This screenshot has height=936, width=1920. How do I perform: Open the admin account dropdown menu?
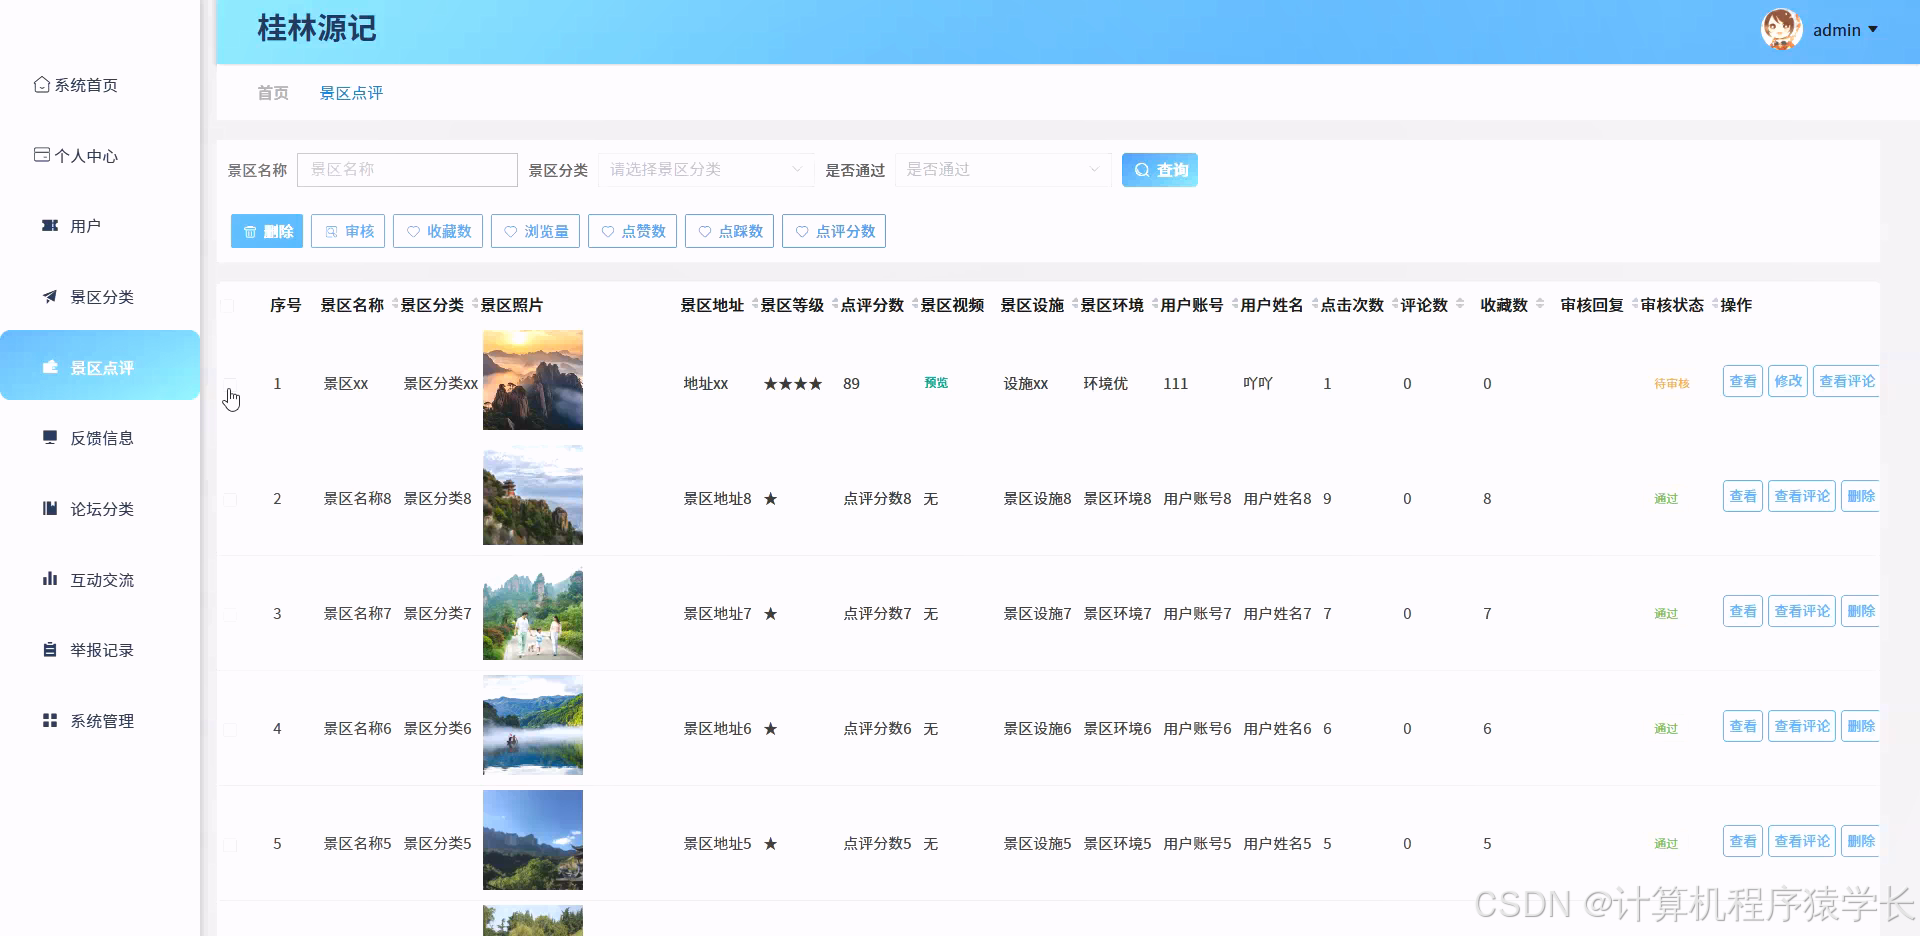[x=1843, y=30]
